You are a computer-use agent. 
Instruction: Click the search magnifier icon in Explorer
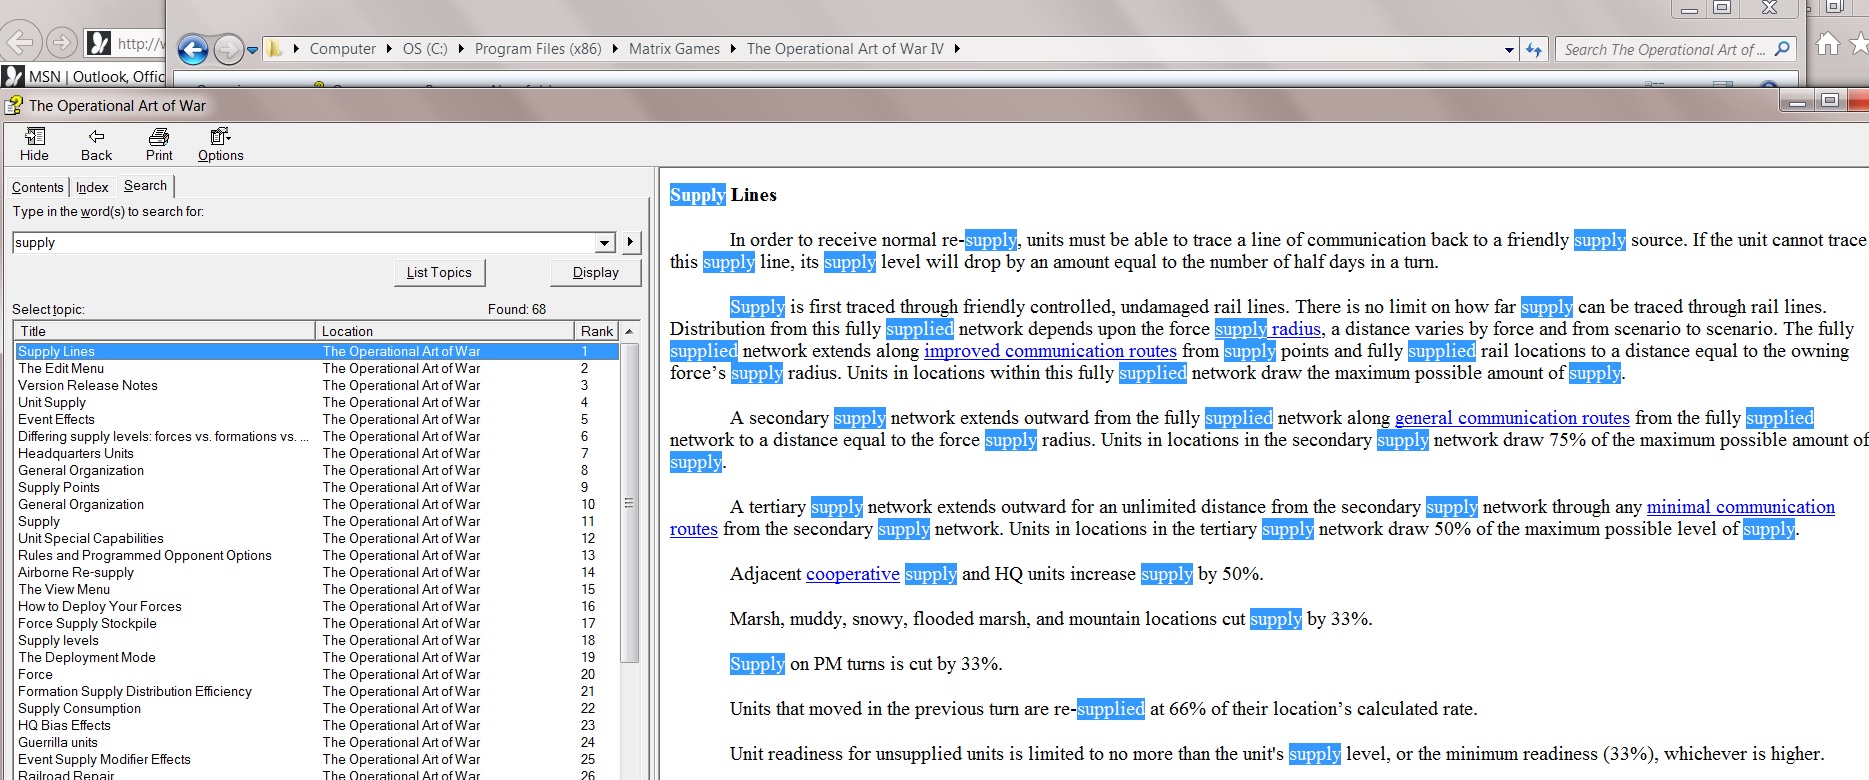coord(1781,49)
